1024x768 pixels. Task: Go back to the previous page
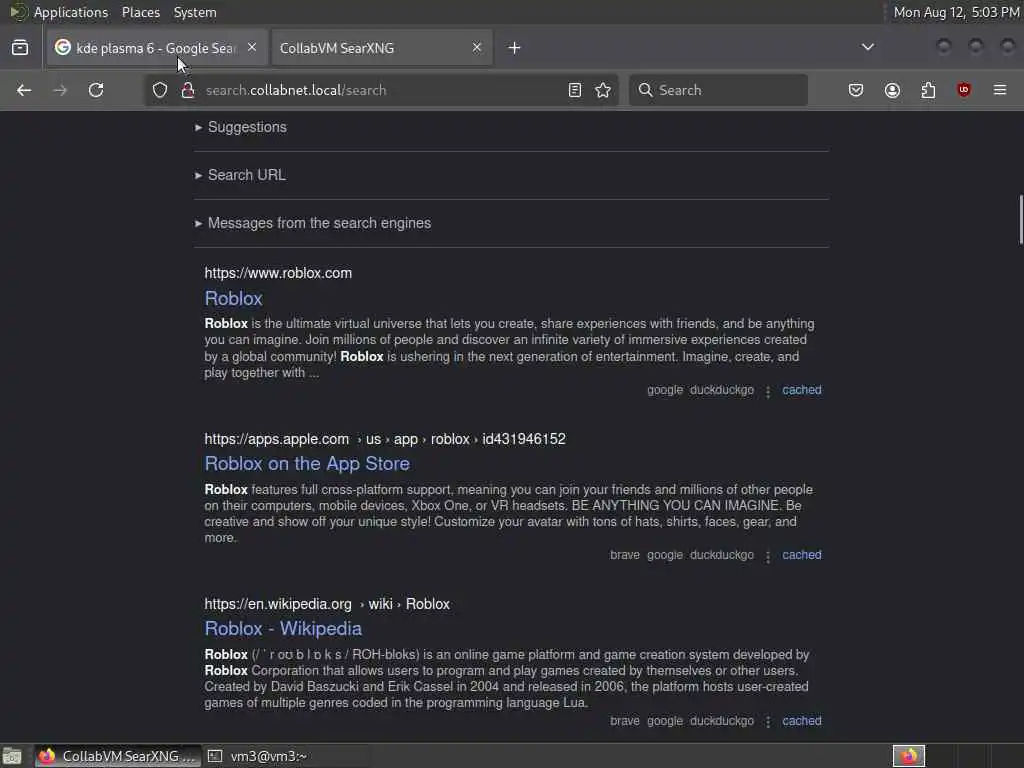point(24,90)
